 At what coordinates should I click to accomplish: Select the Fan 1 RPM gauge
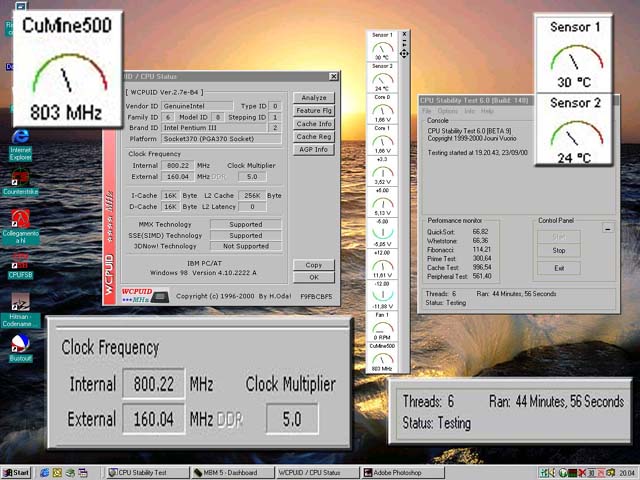tap(382, 326)
